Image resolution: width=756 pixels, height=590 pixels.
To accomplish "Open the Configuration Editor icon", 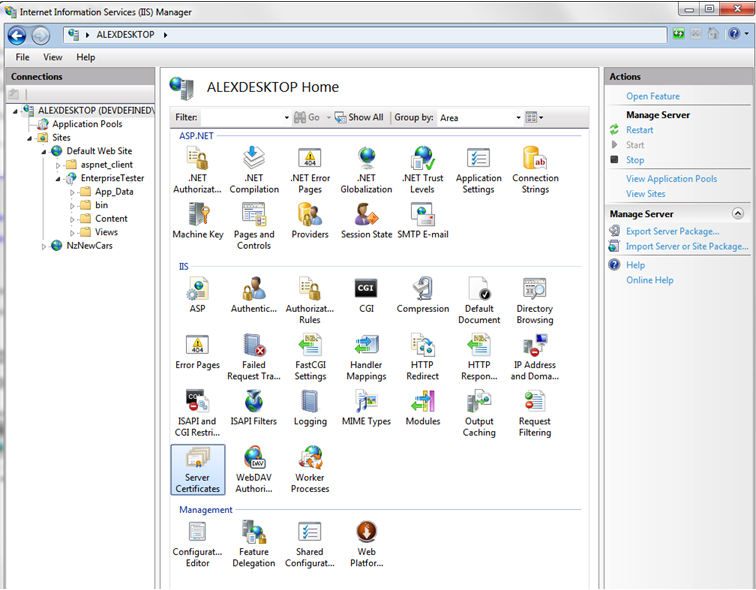I will [197, 543].
